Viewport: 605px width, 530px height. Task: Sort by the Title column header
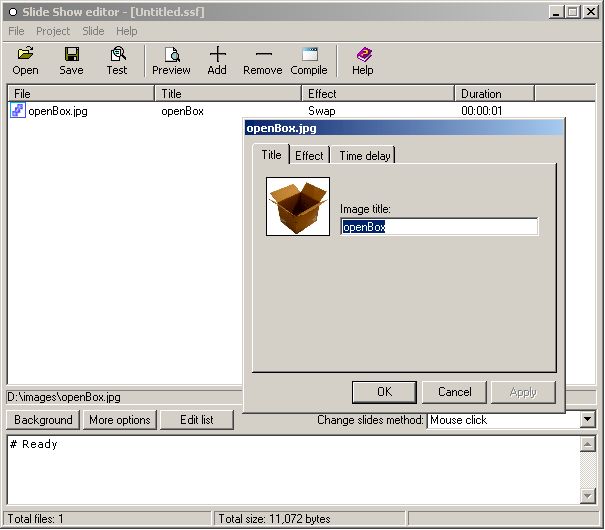click(228, 93)
